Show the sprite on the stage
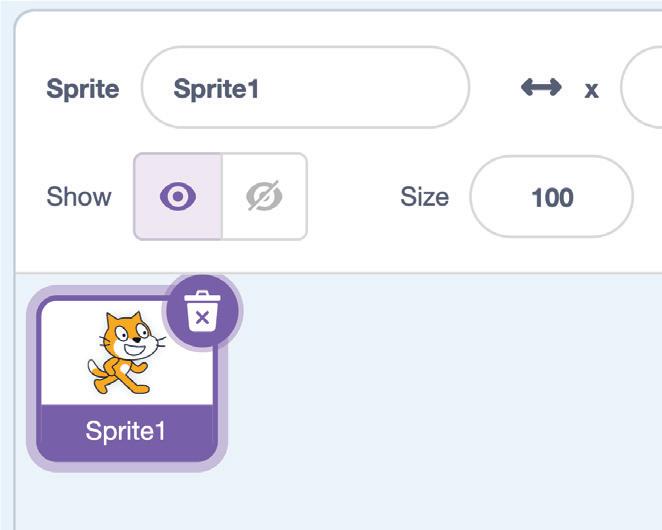Viewport: 662px width, 530px height. (x=178, y=197)
